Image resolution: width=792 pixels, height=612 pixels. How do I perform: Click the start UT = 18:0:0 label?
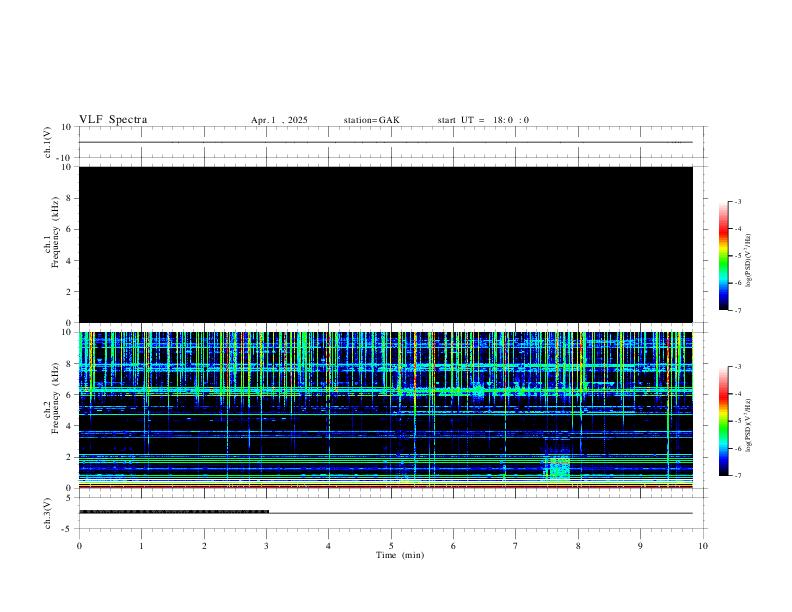coord(483,120)
